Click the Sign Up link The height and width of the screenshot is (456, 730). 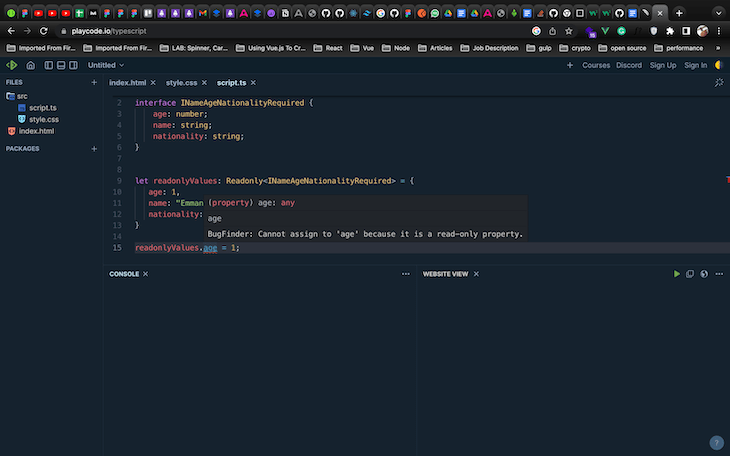click(663, 65)
